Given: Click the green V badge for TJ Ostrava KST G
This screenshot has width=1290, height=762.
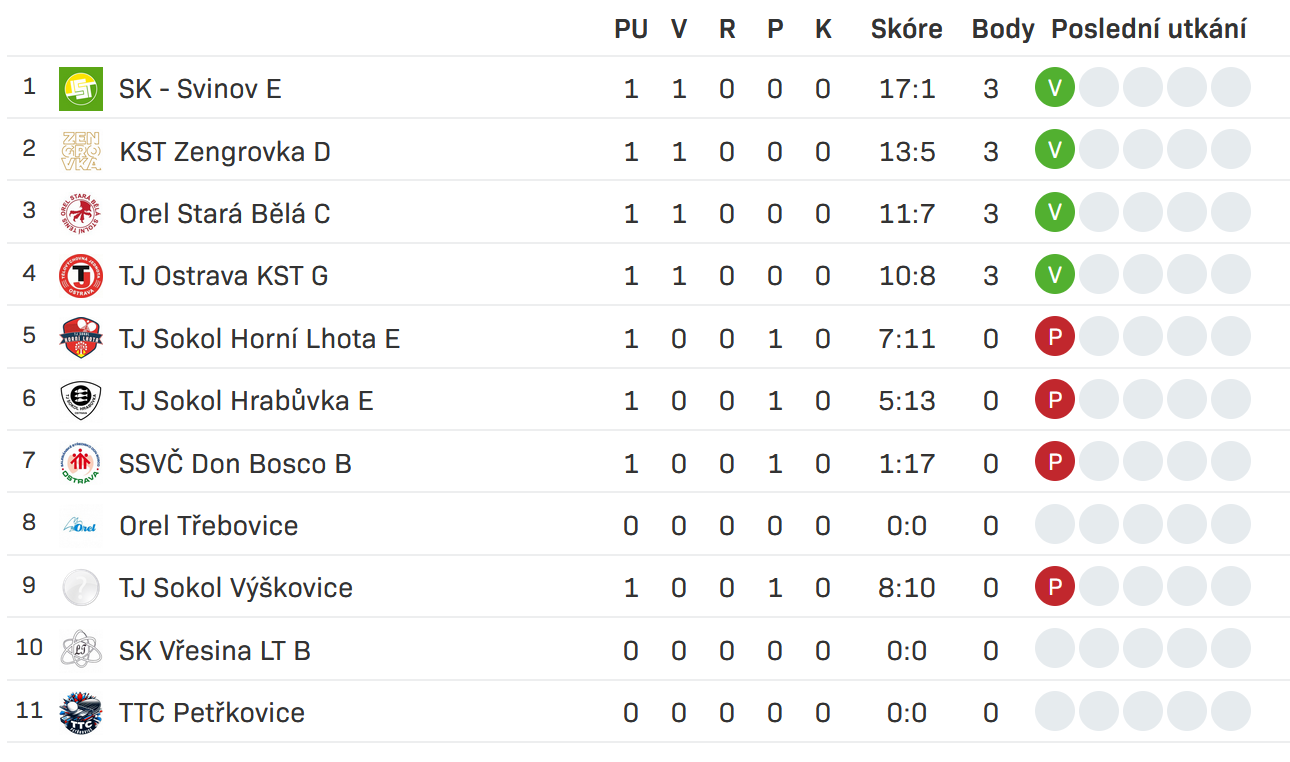Looking at the screenshot, I should point(1054,275).
